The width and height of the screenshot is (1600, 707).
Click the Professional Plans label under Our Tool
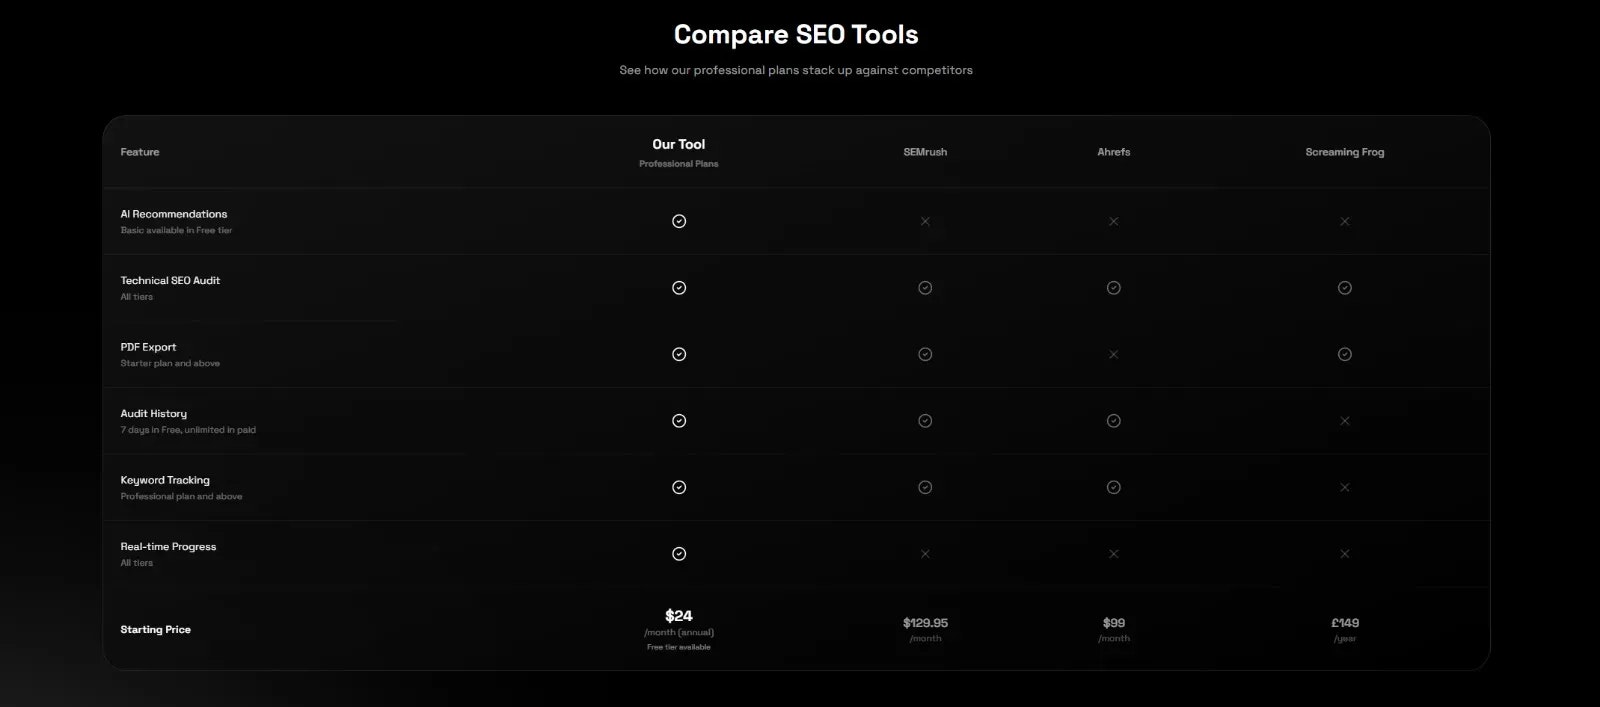point(679,164)
